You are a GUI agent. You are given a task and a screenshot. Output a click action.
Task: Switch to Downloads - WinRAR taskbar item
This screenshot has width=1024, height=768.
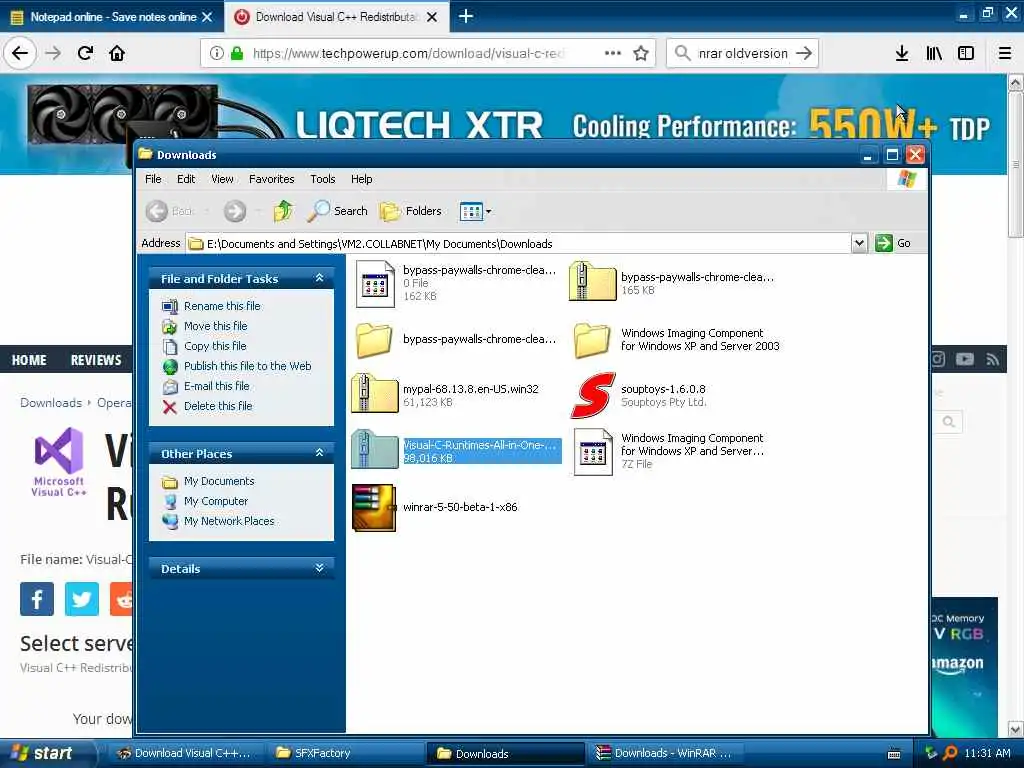tap(665, 753)
